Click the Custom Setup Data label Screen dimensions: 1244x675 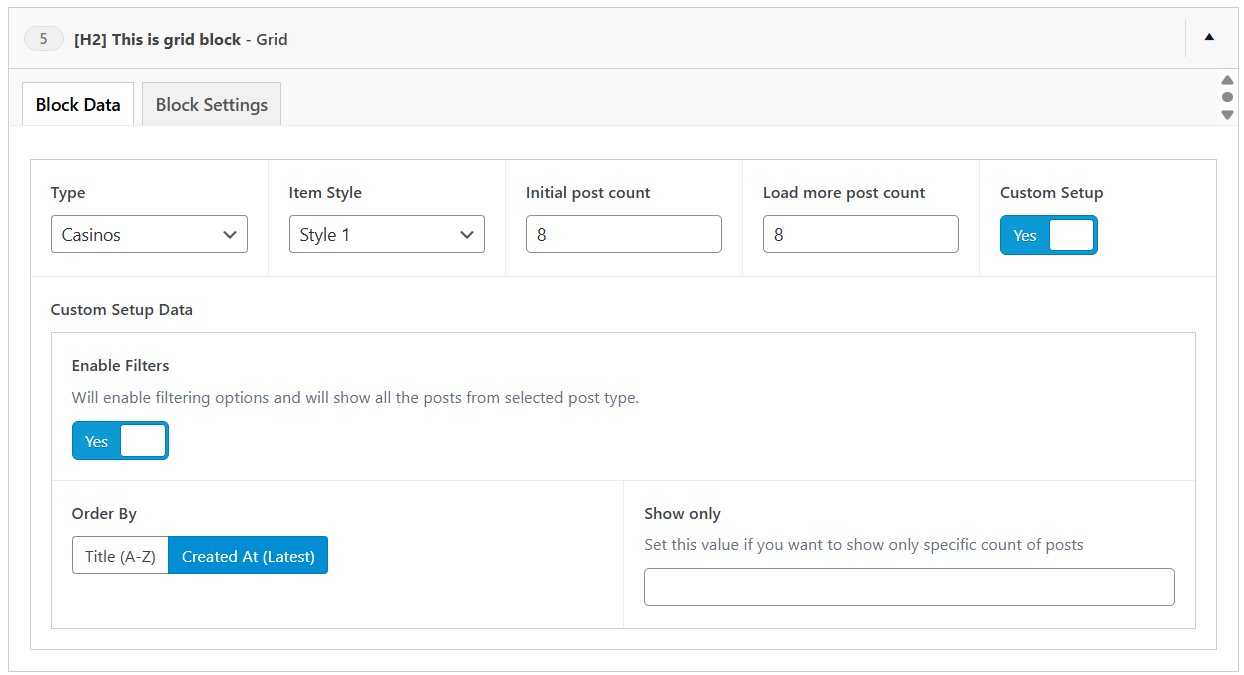(x=121, y=310)
